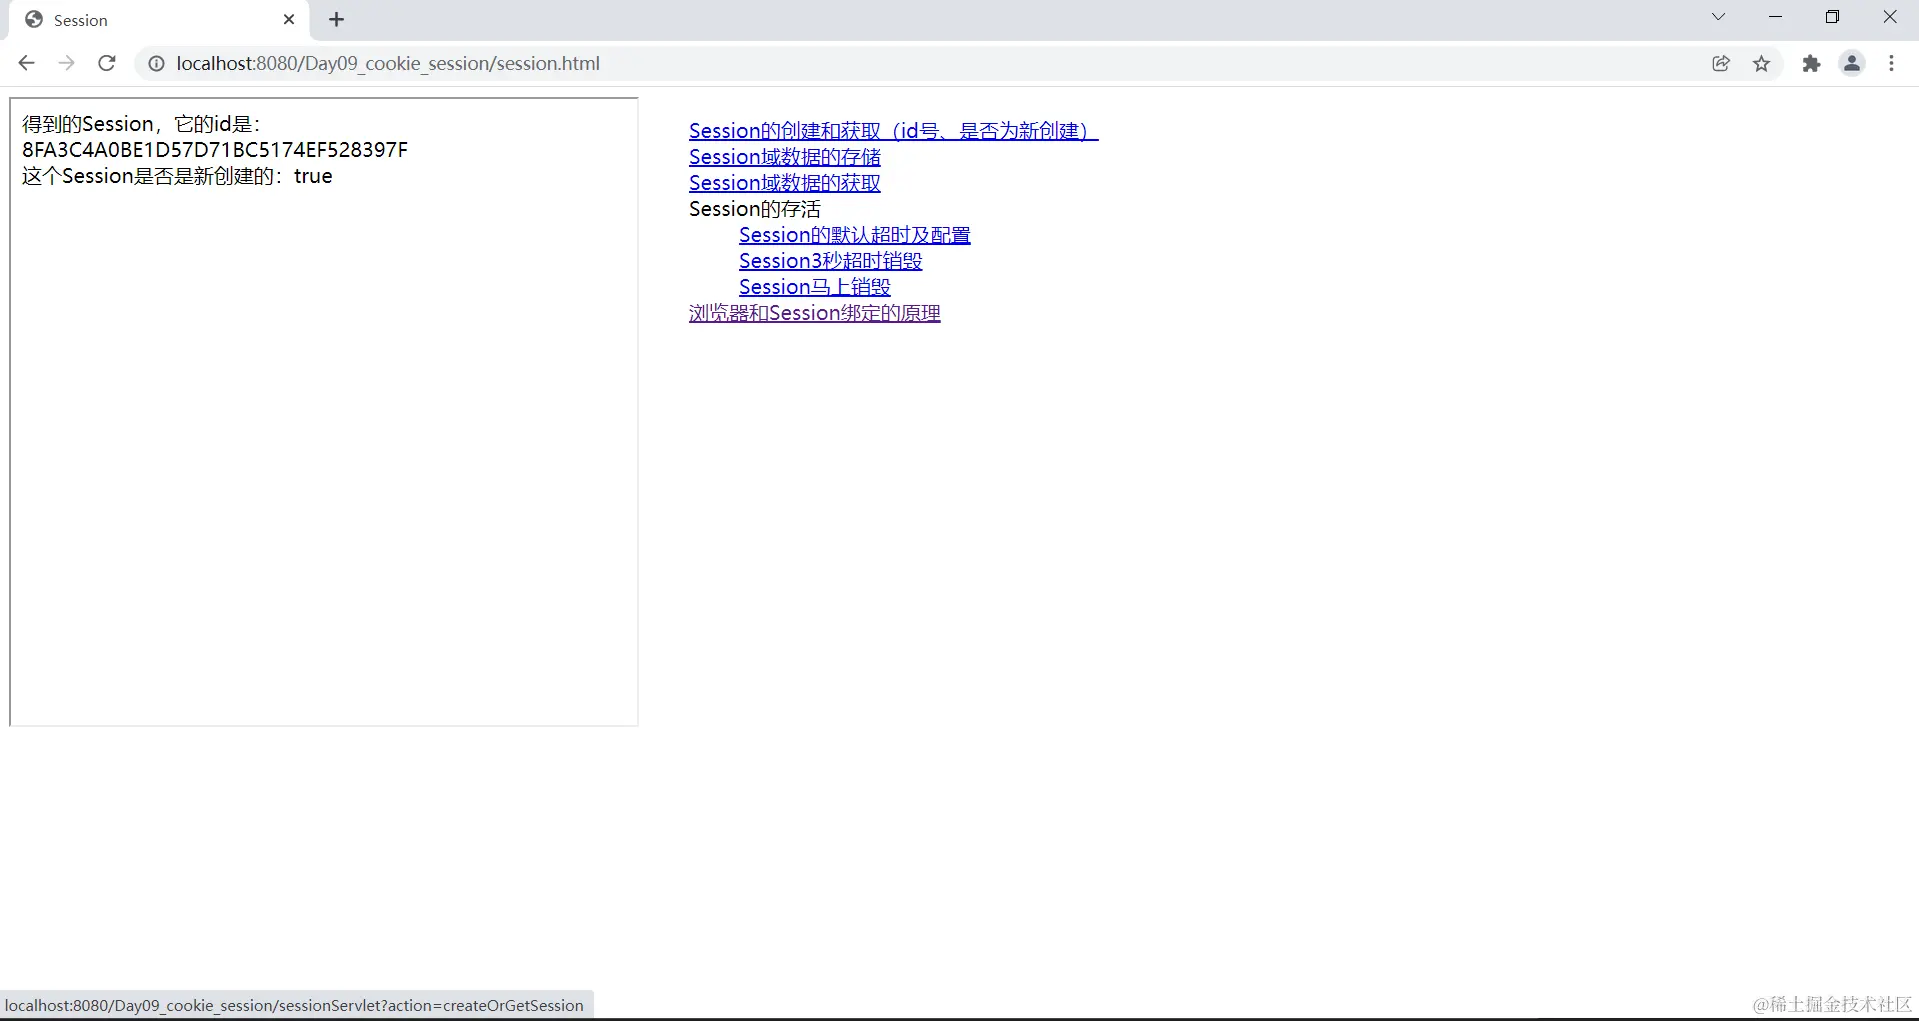
Task: Open link Session域数据的存储
Action: 785,157
